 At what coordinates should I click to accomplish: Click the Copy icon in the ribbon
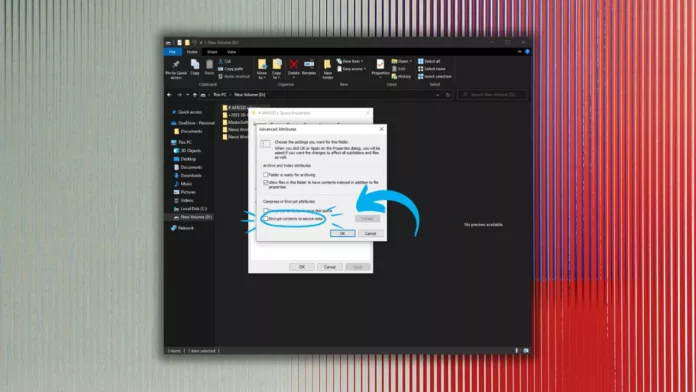[194, 65]
